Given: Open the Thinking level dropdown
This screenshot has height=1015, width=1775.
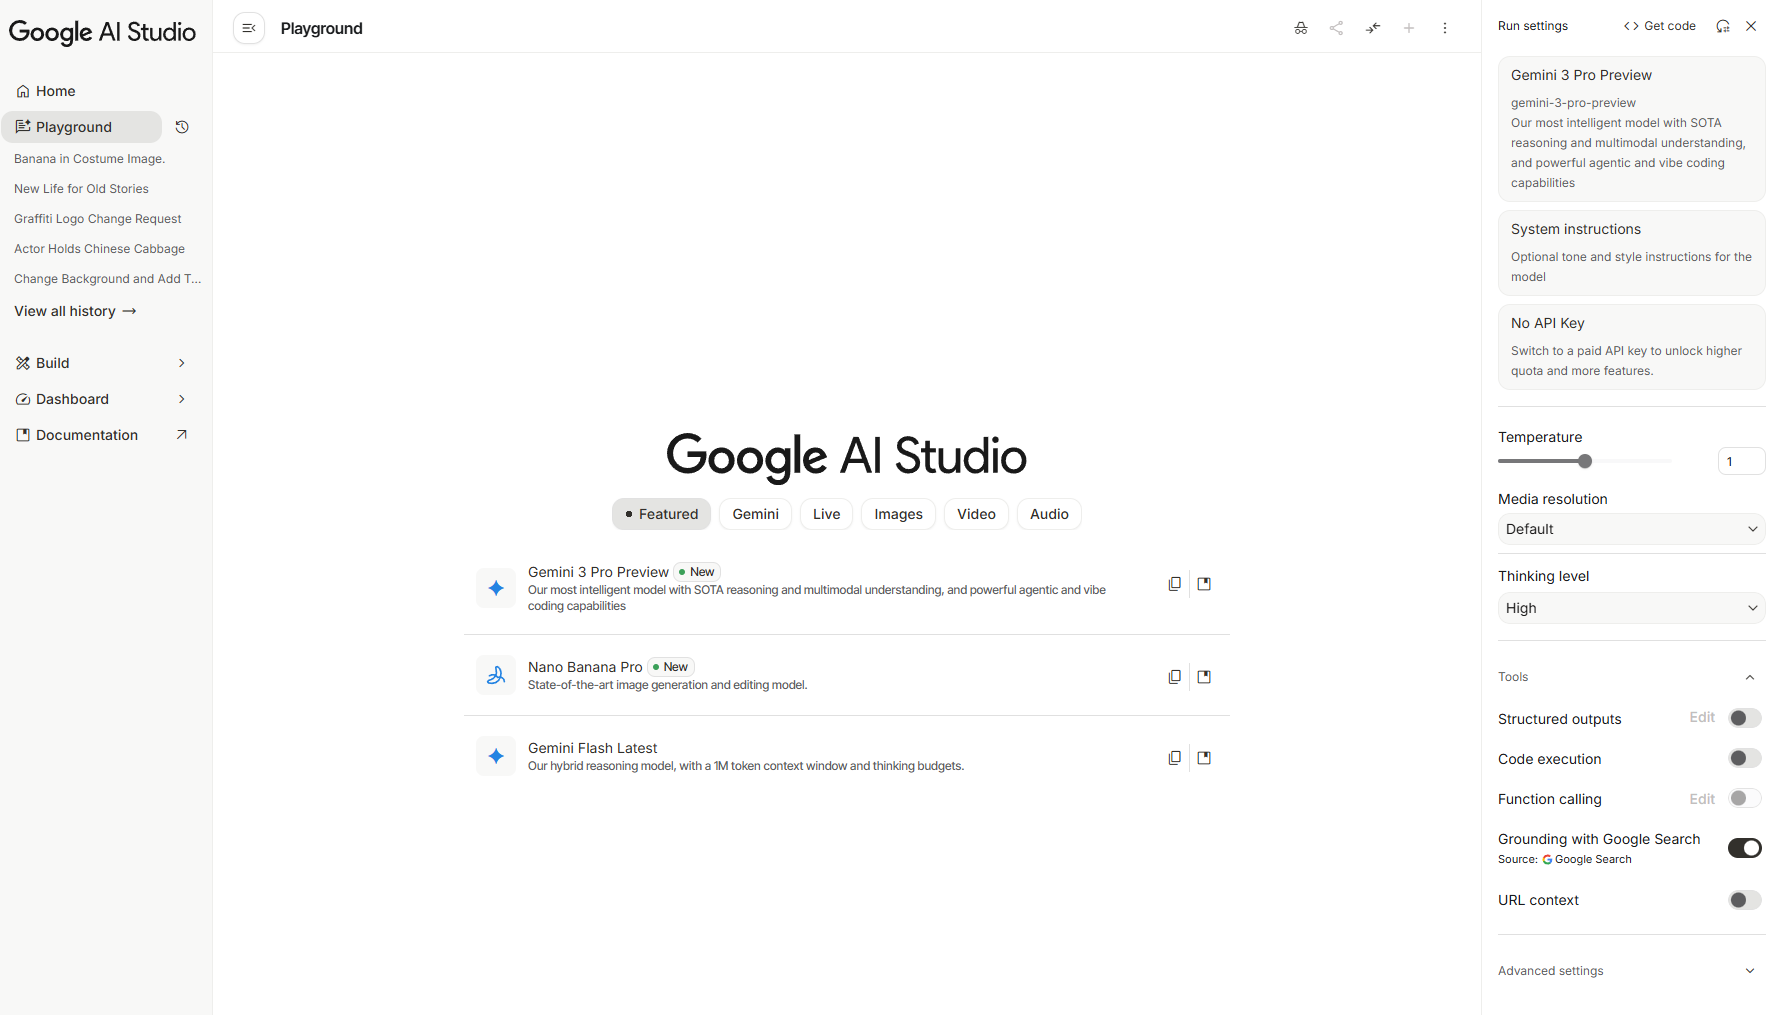Looking at the screenshot, I should [x=1631, y=608].
